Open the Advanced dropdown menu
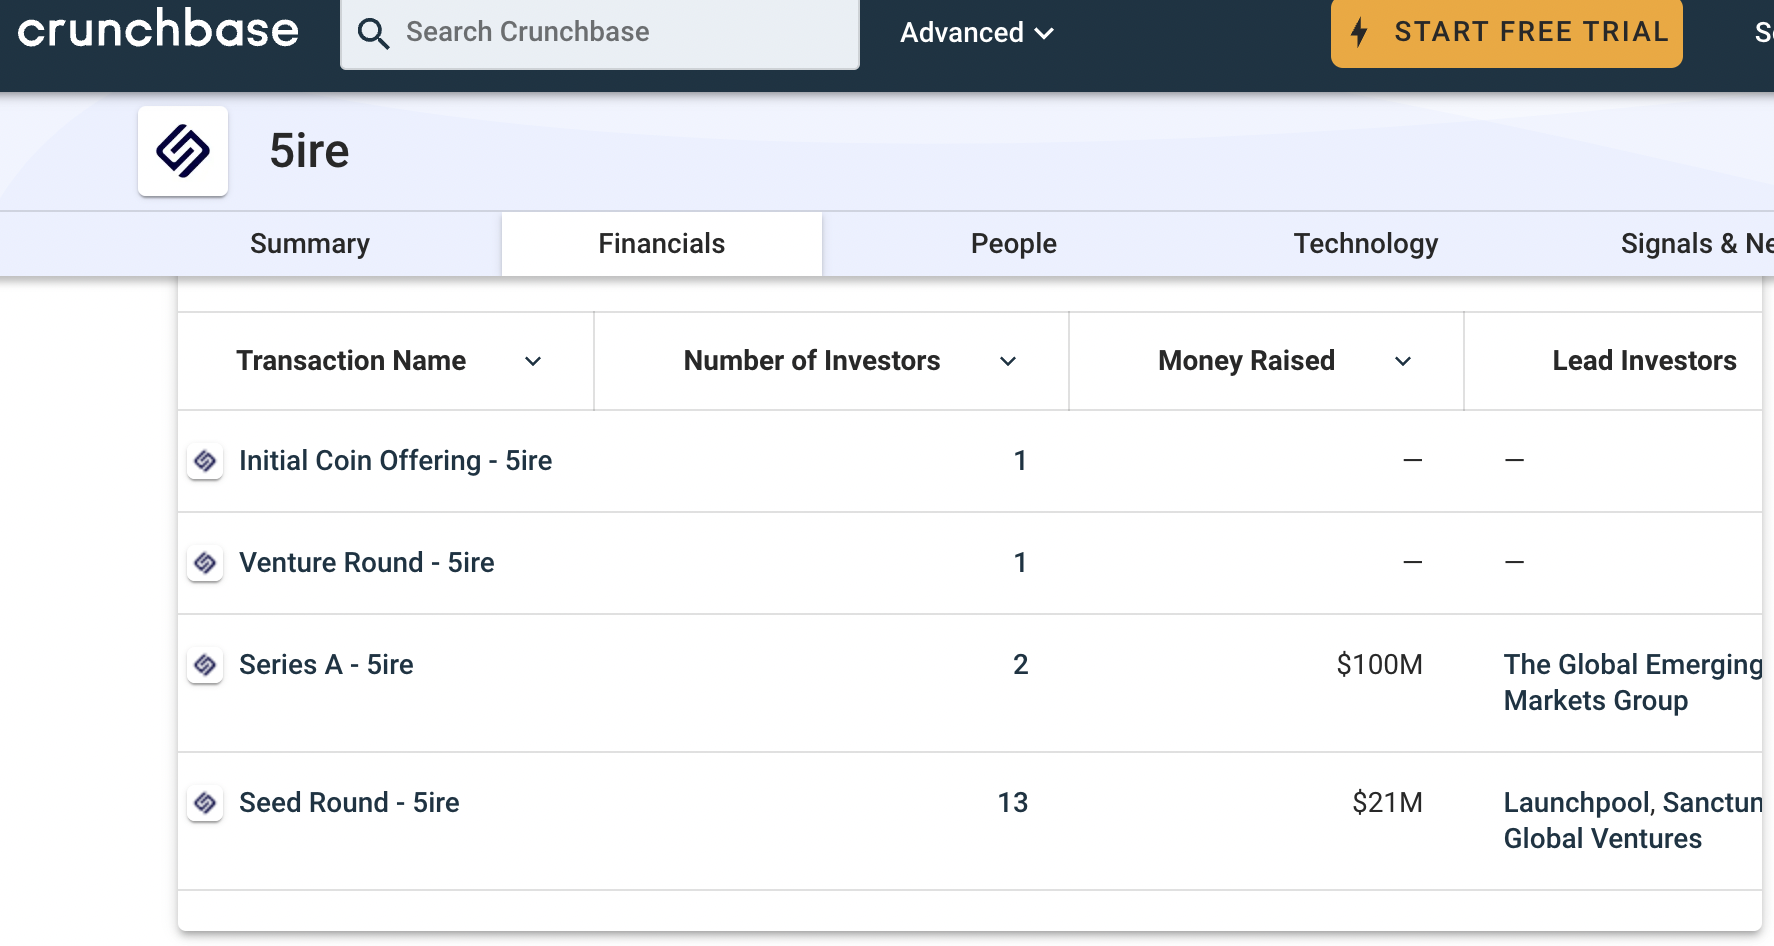1774x946 pixels. pos(977,33)
